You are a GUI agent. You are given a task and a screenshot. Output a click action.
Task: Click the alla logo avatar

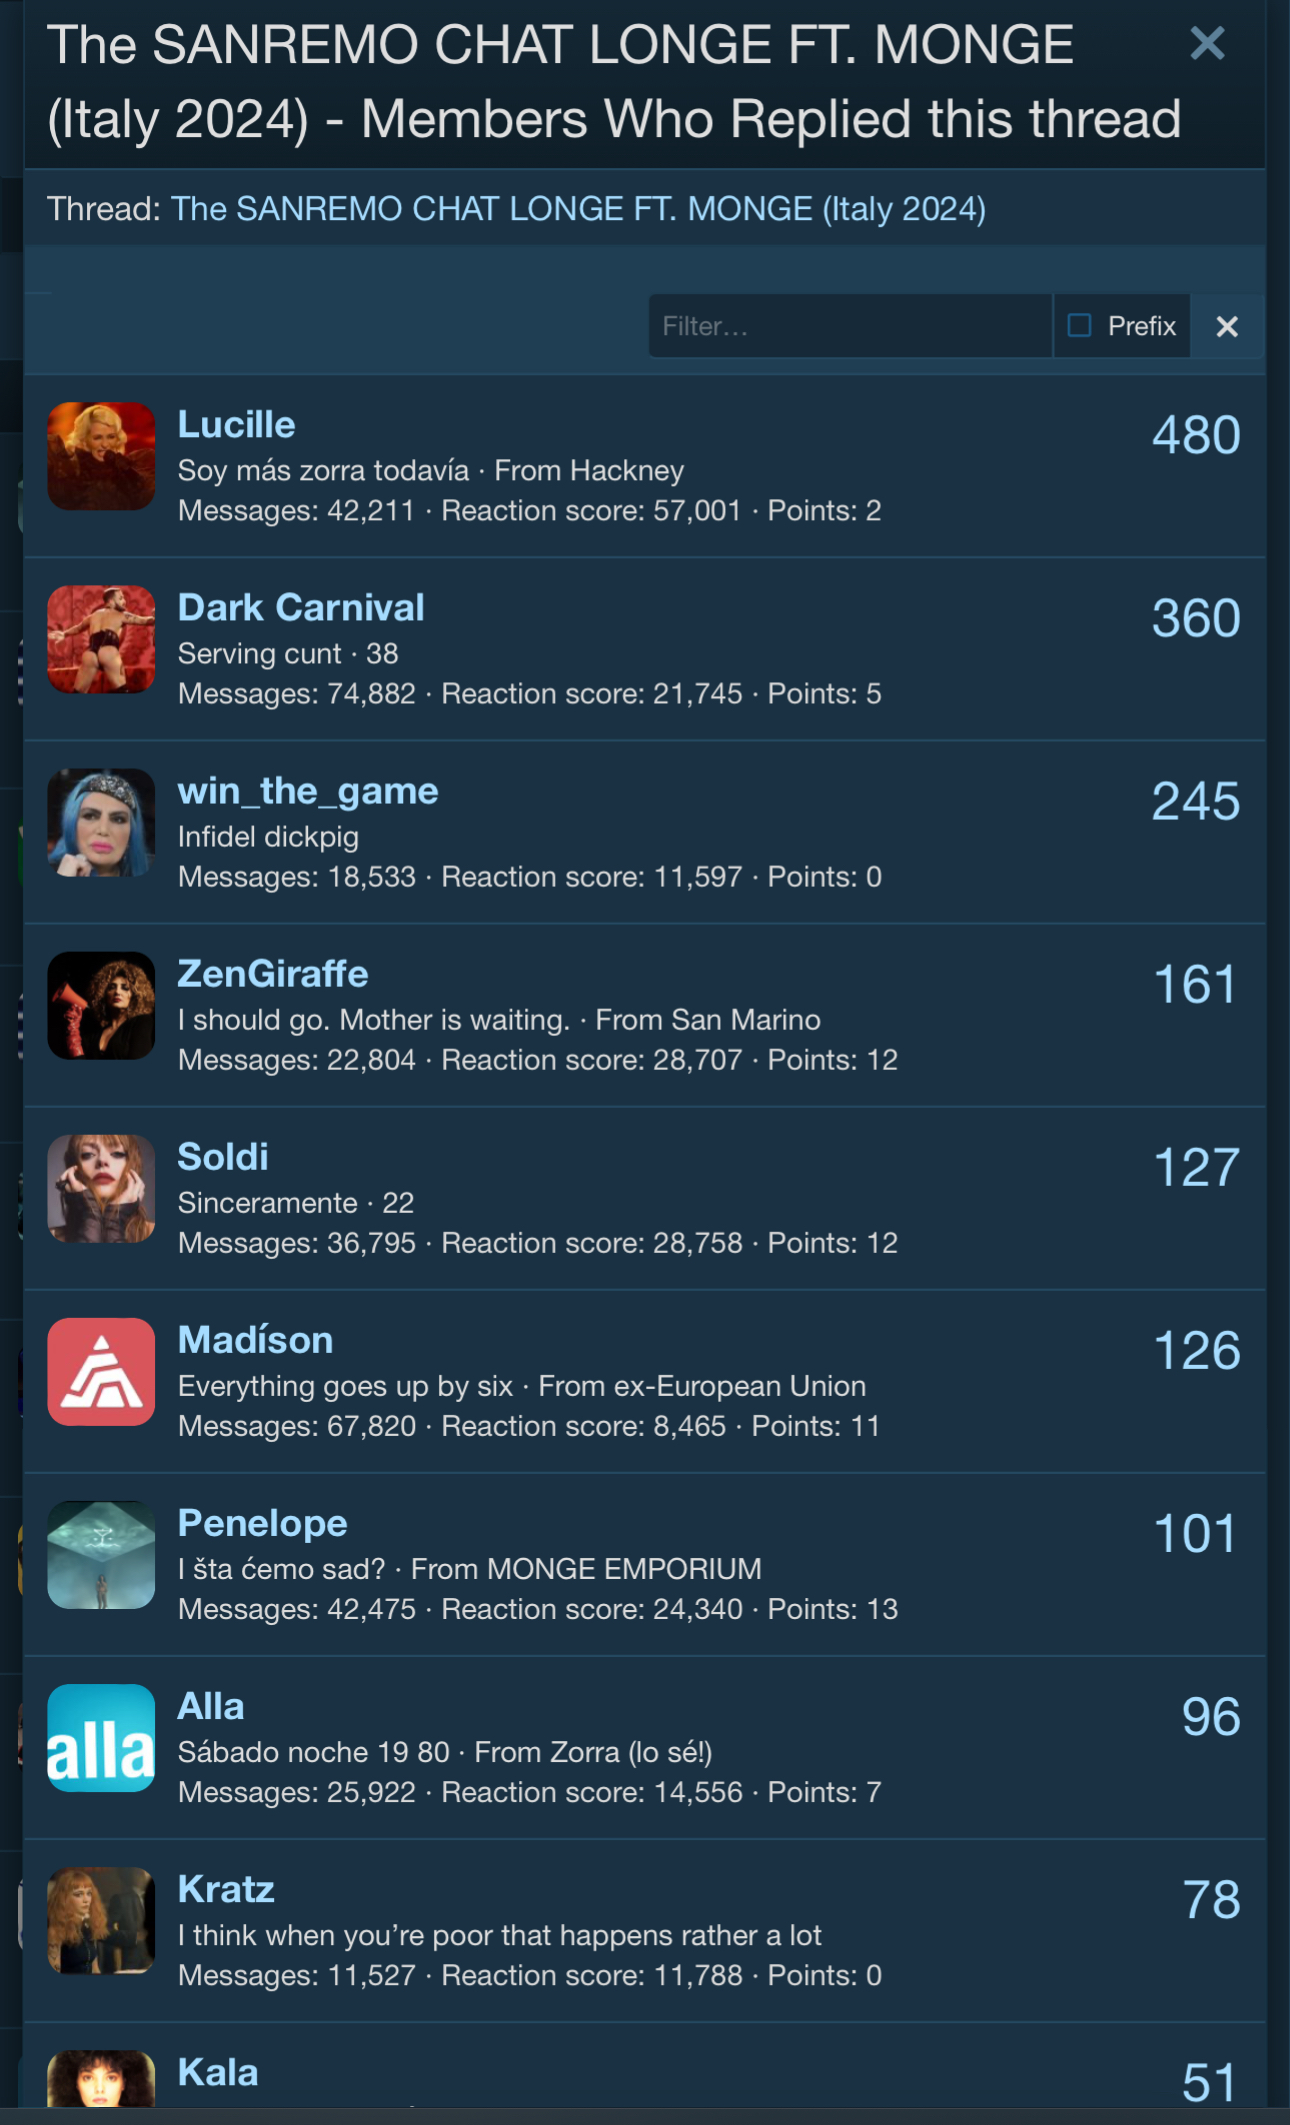click(x=101, y=1737)
